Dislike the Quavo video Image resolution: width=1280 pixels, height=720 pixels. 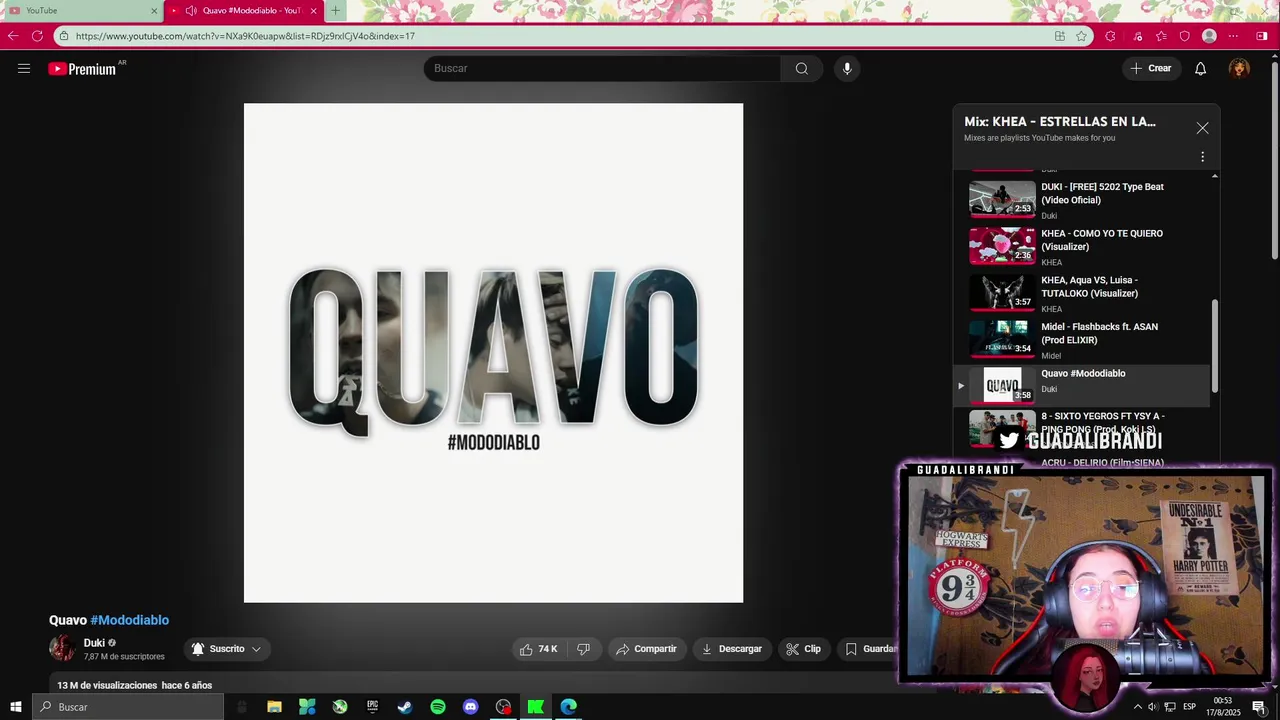583,649
